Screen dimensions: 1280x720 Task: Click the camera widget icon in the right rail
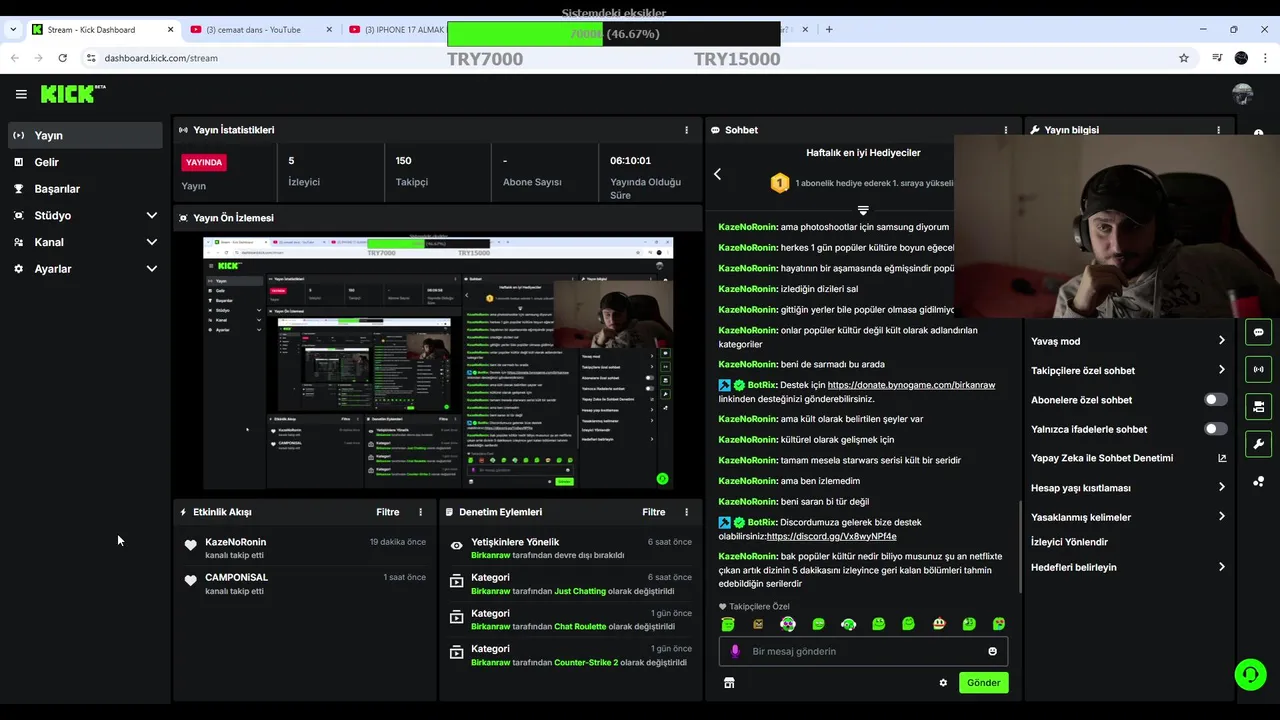[1258, 407]
